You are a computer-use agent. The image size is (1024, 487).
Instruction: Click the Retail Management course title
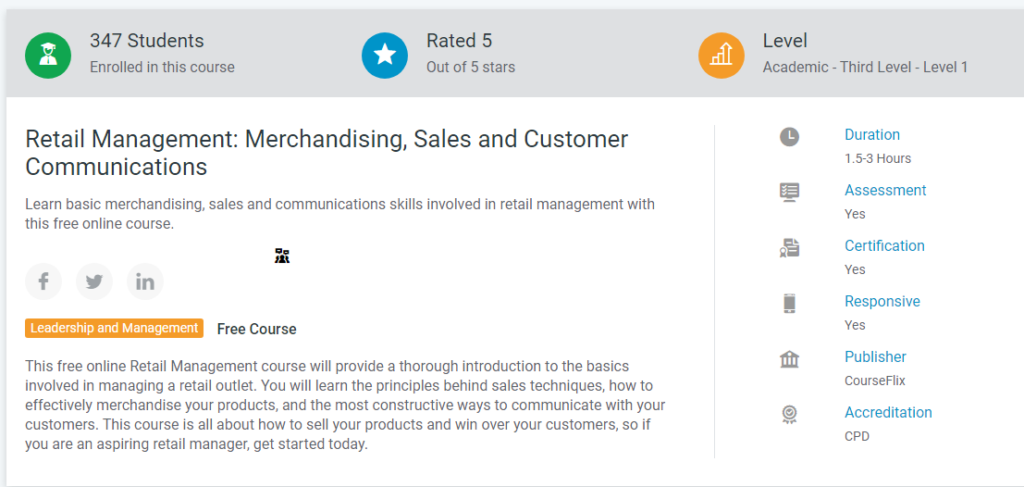tap(327, 153)
